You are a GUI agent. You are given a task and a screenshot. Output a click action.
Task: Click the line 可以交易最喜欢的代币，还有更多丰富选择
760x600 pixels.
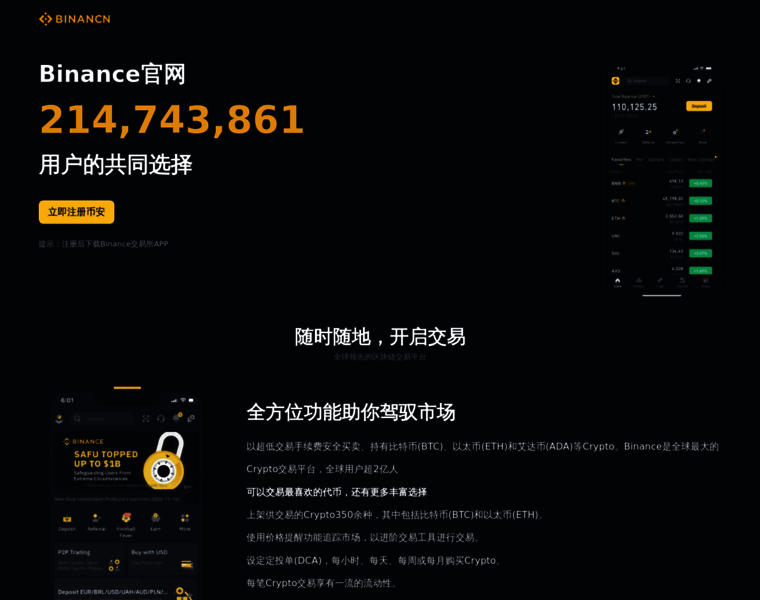[336, 492]
